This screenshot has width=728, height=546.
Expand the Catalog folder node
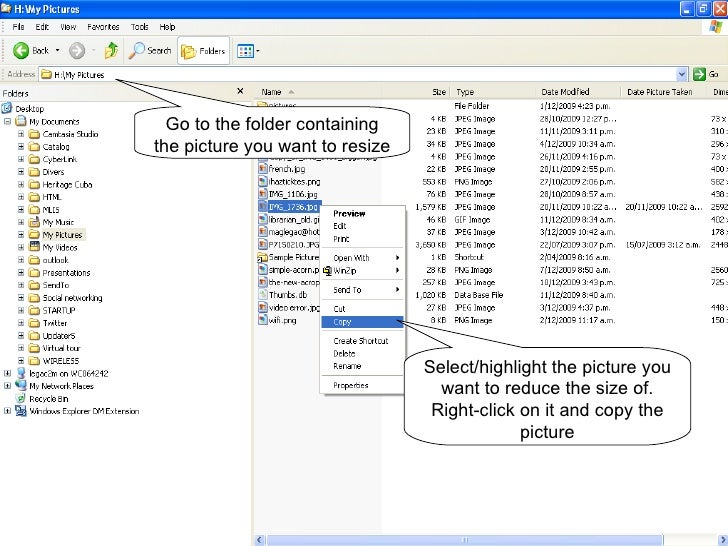click(x=21, y=146)
